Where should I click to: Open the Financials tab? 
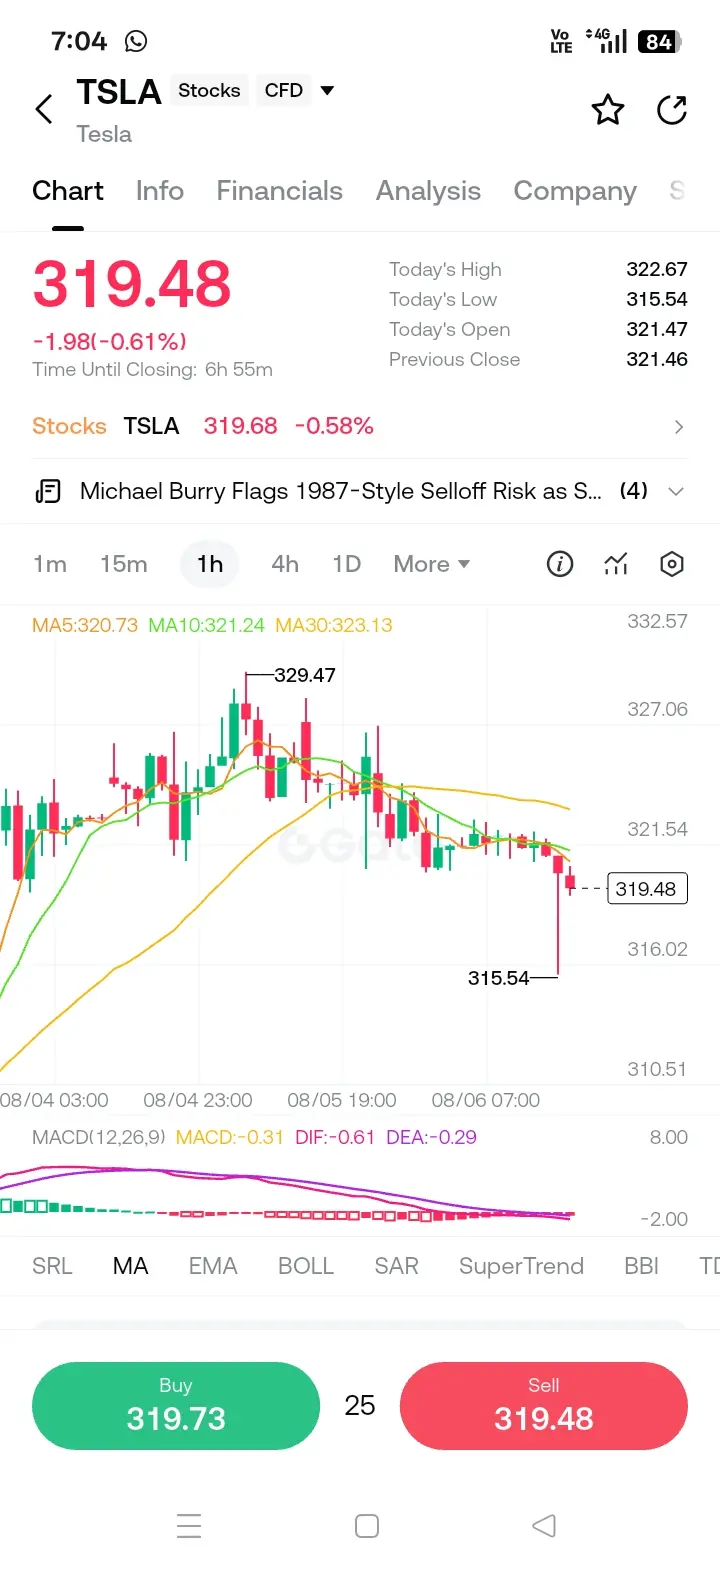pos(280,191)
